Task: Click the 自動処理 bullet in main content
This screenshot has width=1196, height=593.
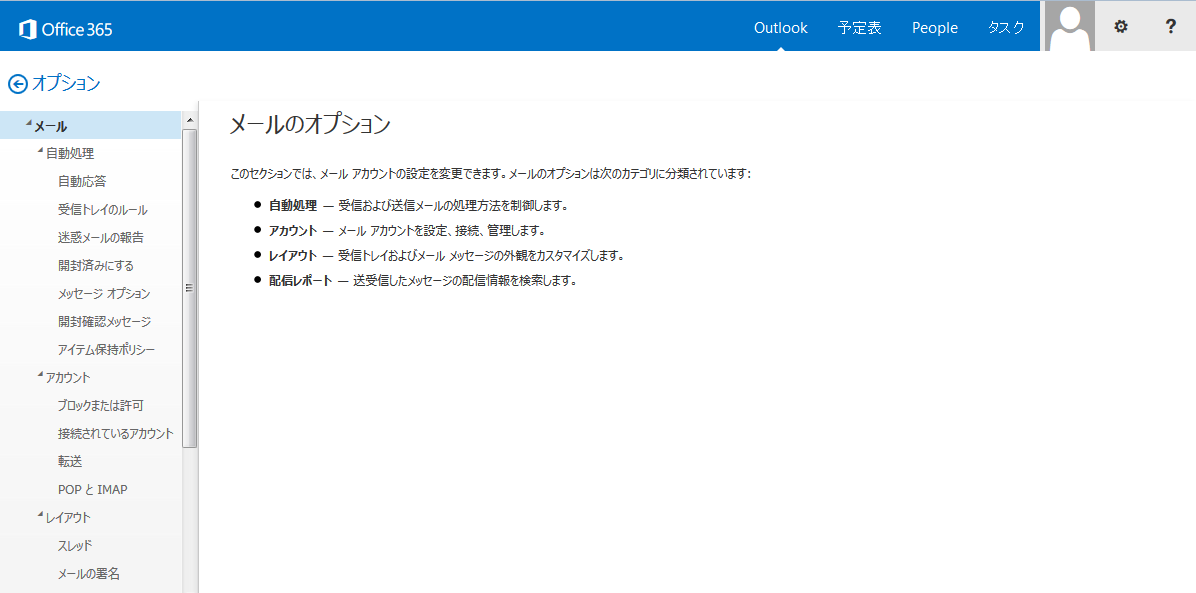Action: (292, 205)
